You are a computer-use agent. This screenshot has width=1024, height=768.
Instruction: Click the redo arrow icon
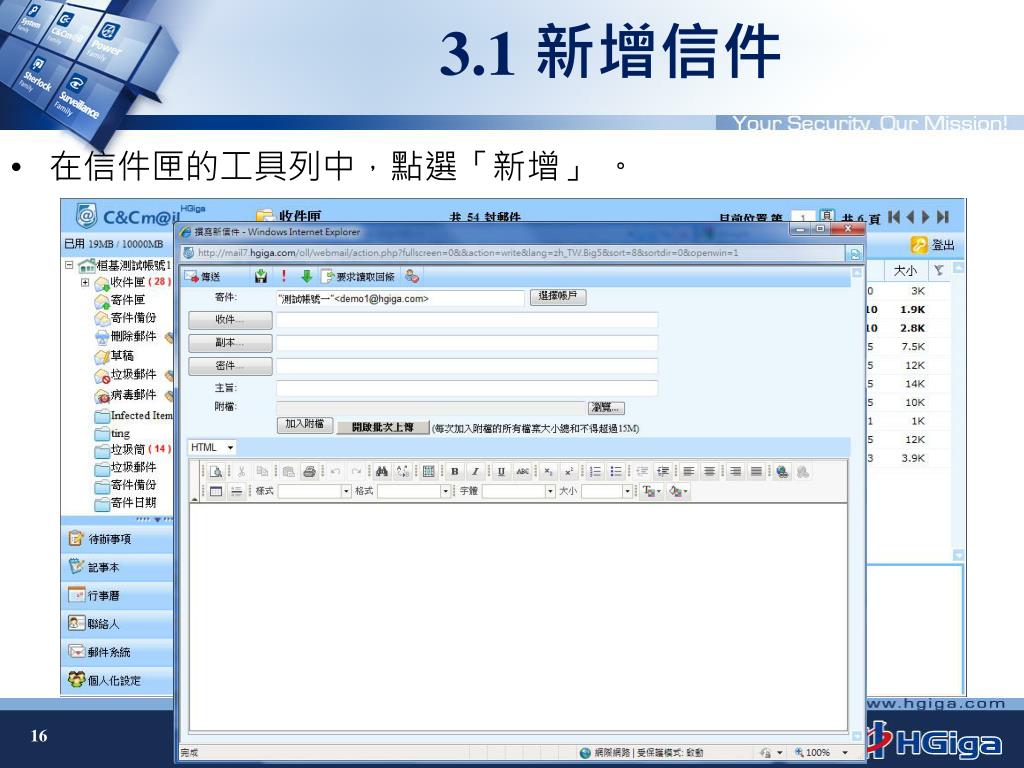[357, 472]
